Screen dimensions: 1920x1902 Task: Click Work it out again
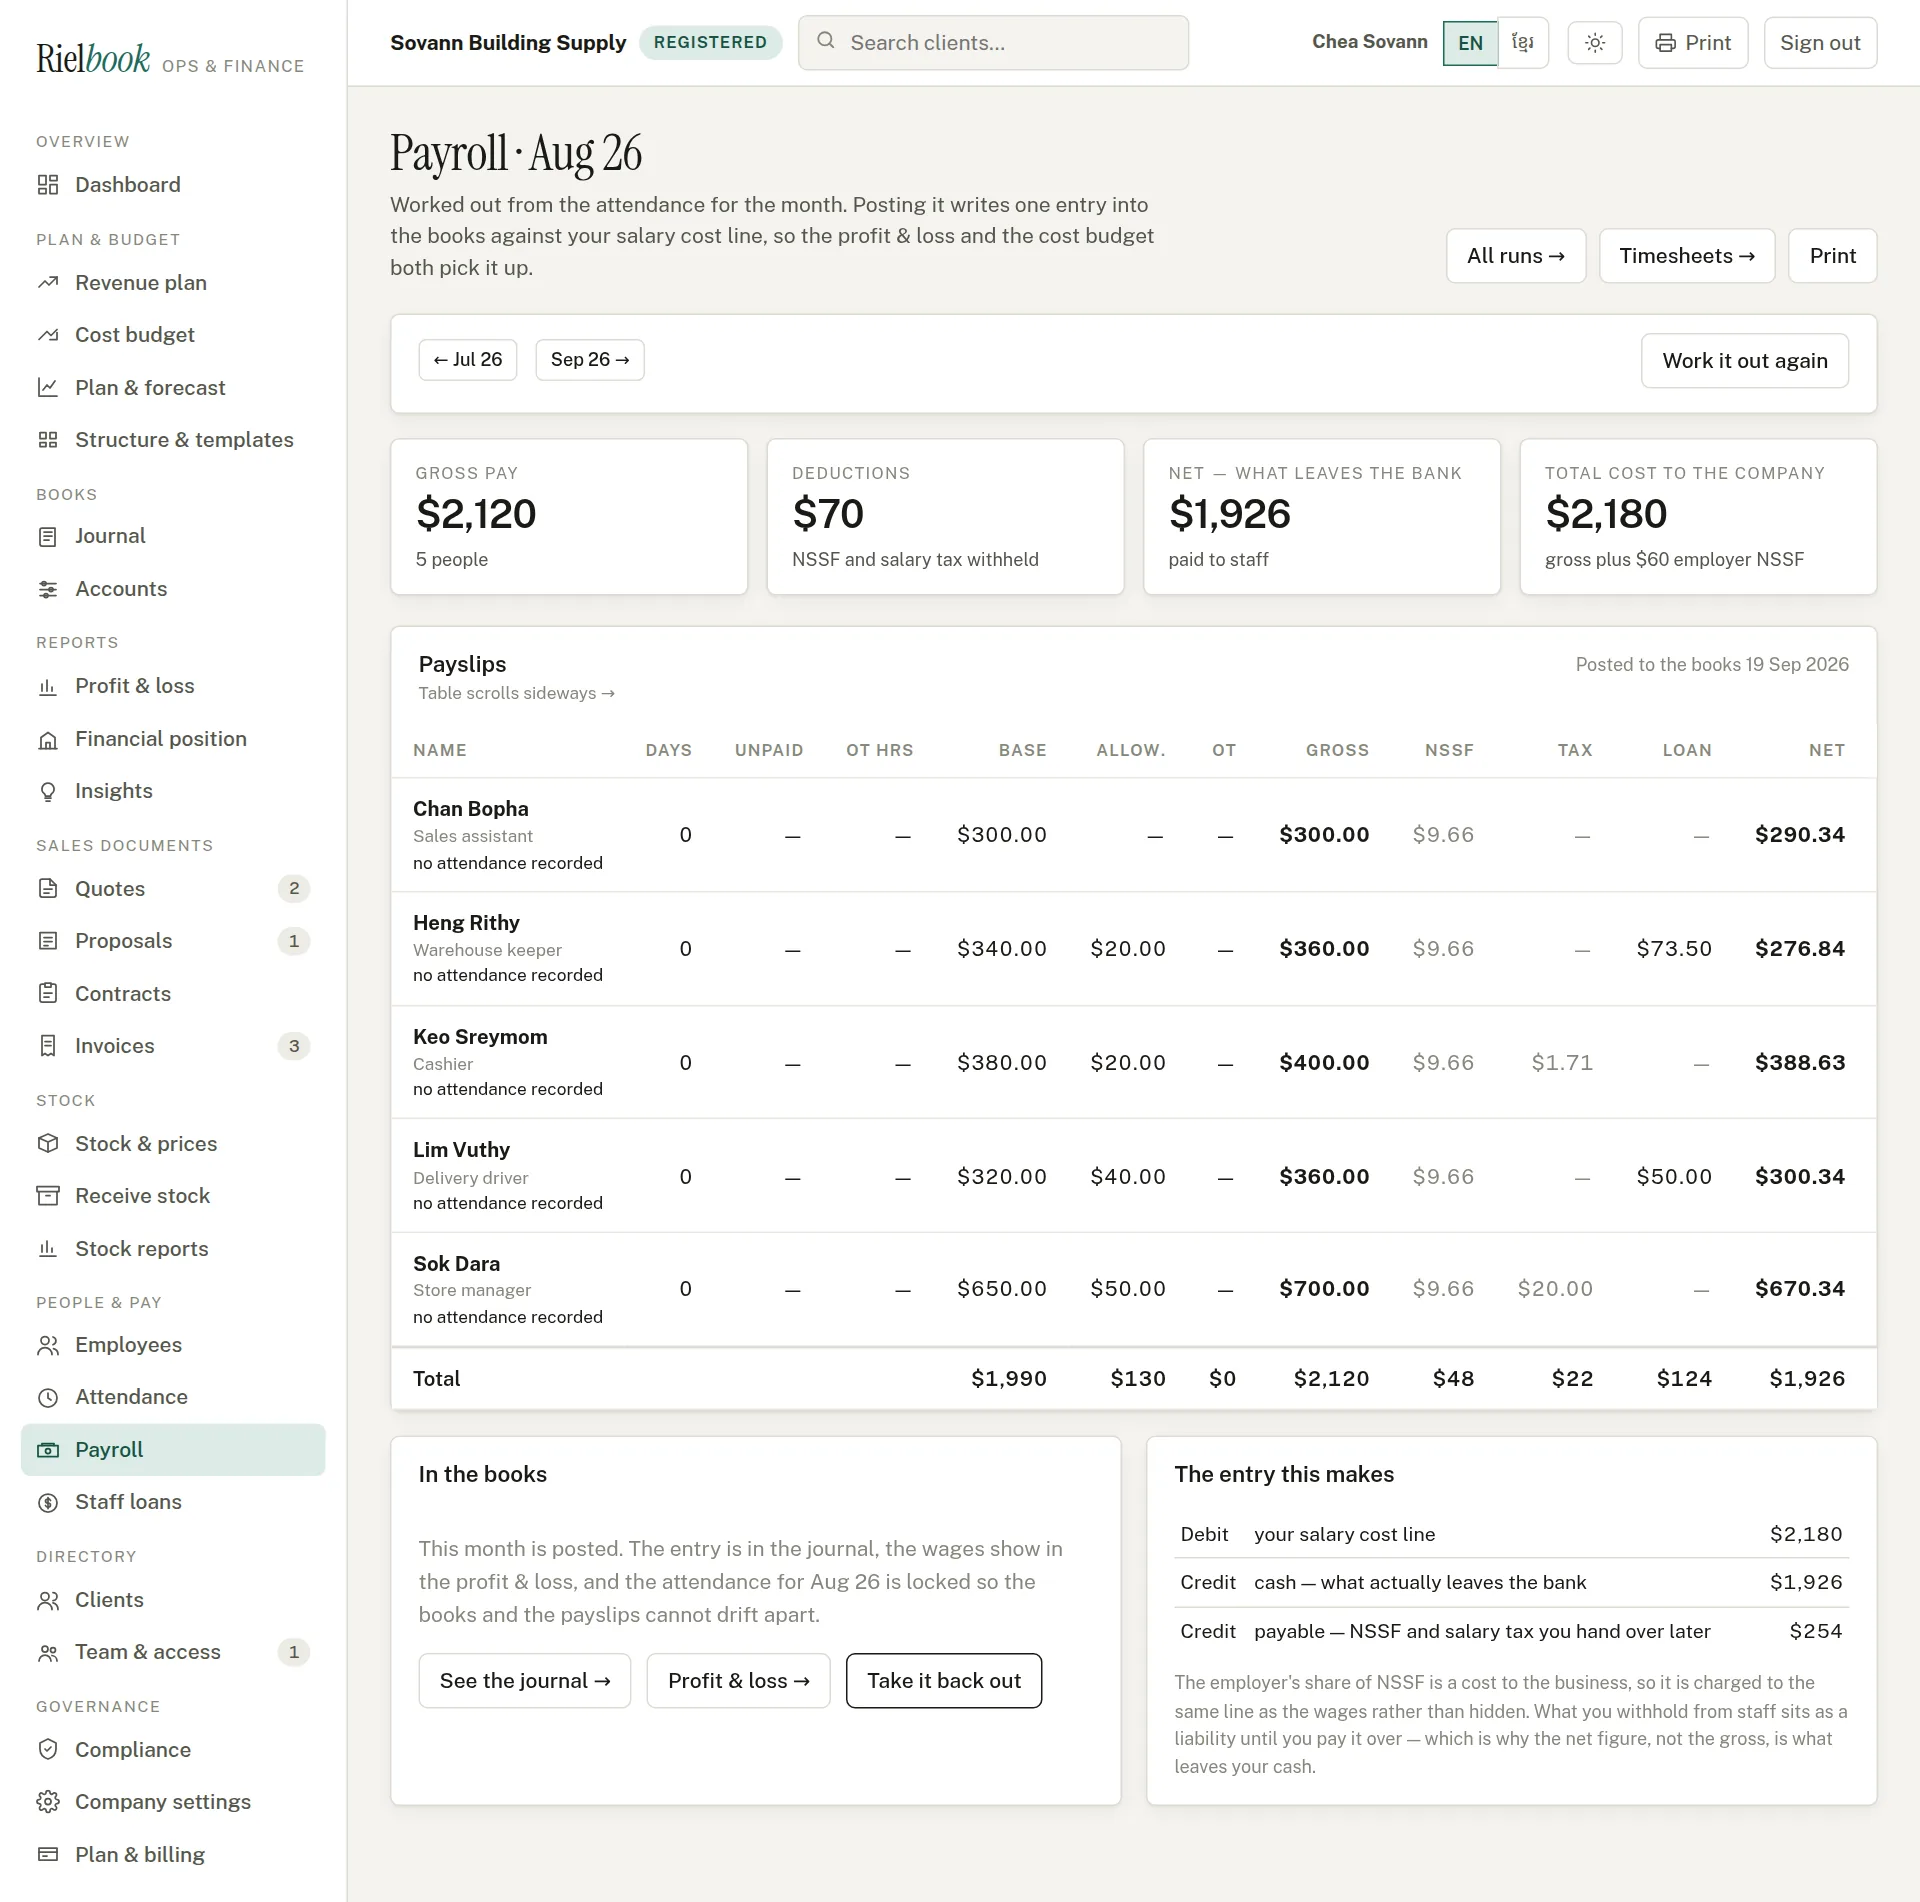click(1745, 361)
